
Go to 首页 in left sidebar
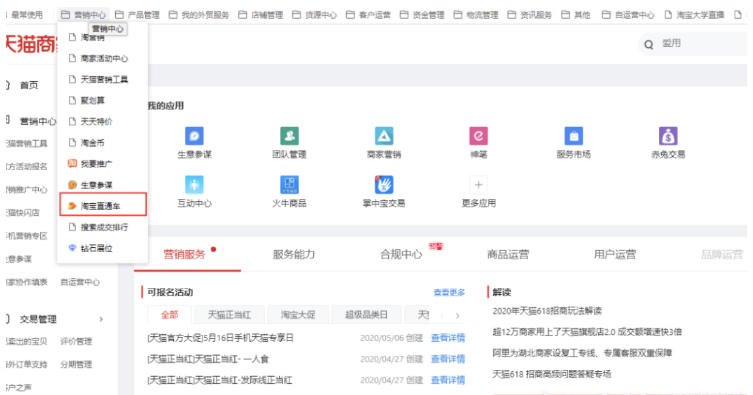tap(28, 85)
